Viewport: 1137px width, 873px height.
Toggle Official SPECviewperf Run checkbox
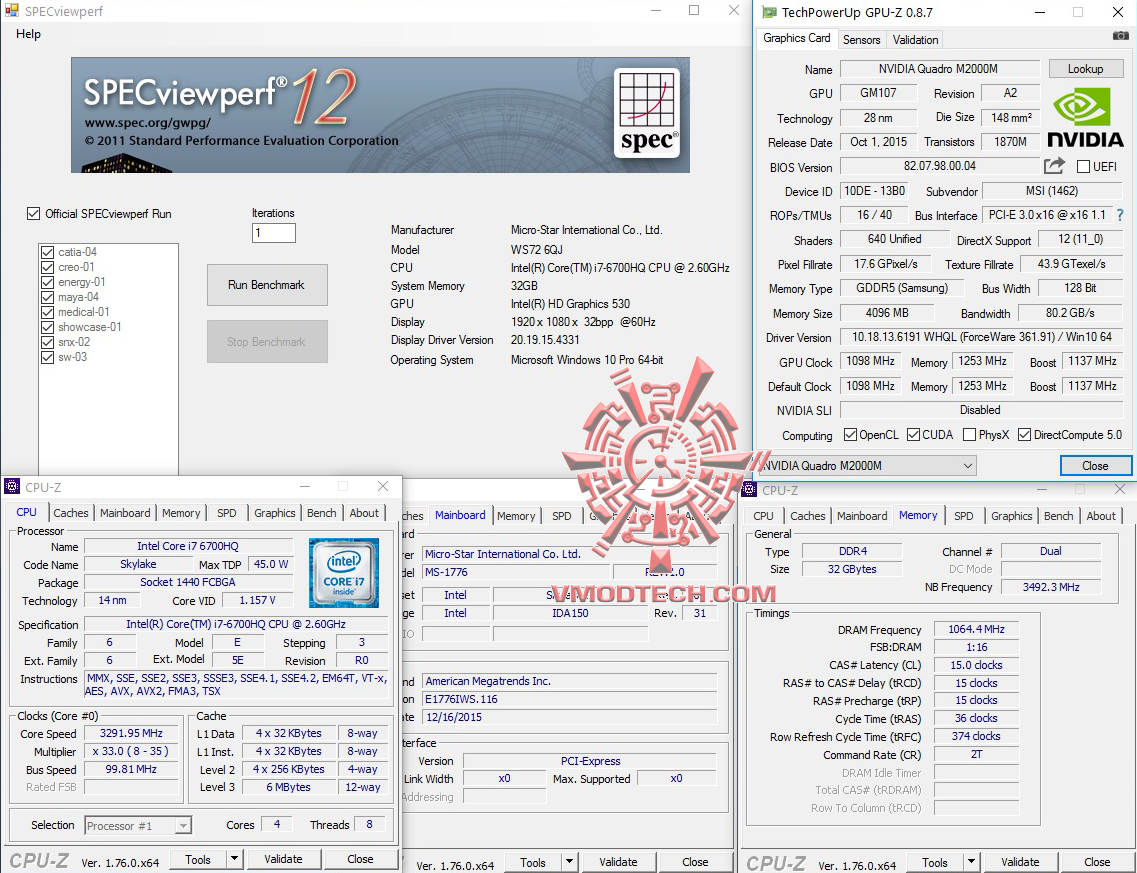[33, 213]
